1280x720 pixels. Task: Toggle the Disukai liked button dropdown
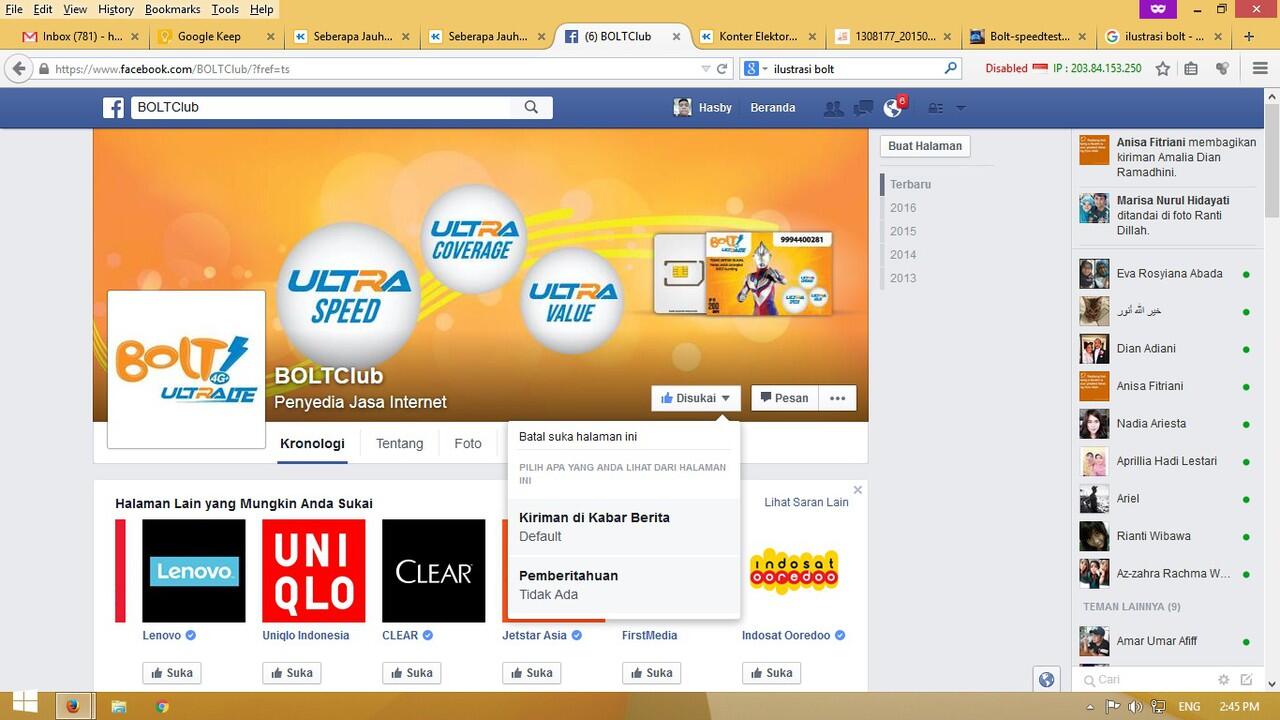[x=696, y=398]
